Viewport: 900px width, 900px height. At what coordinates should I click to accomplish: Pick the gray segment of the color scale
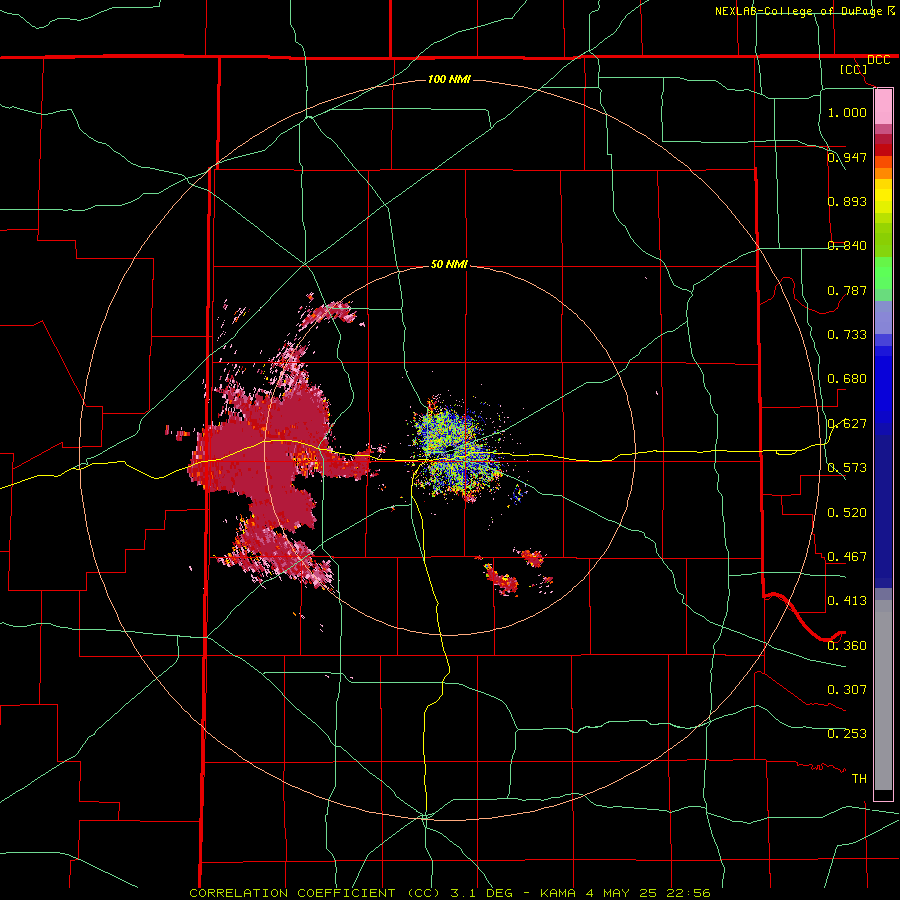click(883, 695)
